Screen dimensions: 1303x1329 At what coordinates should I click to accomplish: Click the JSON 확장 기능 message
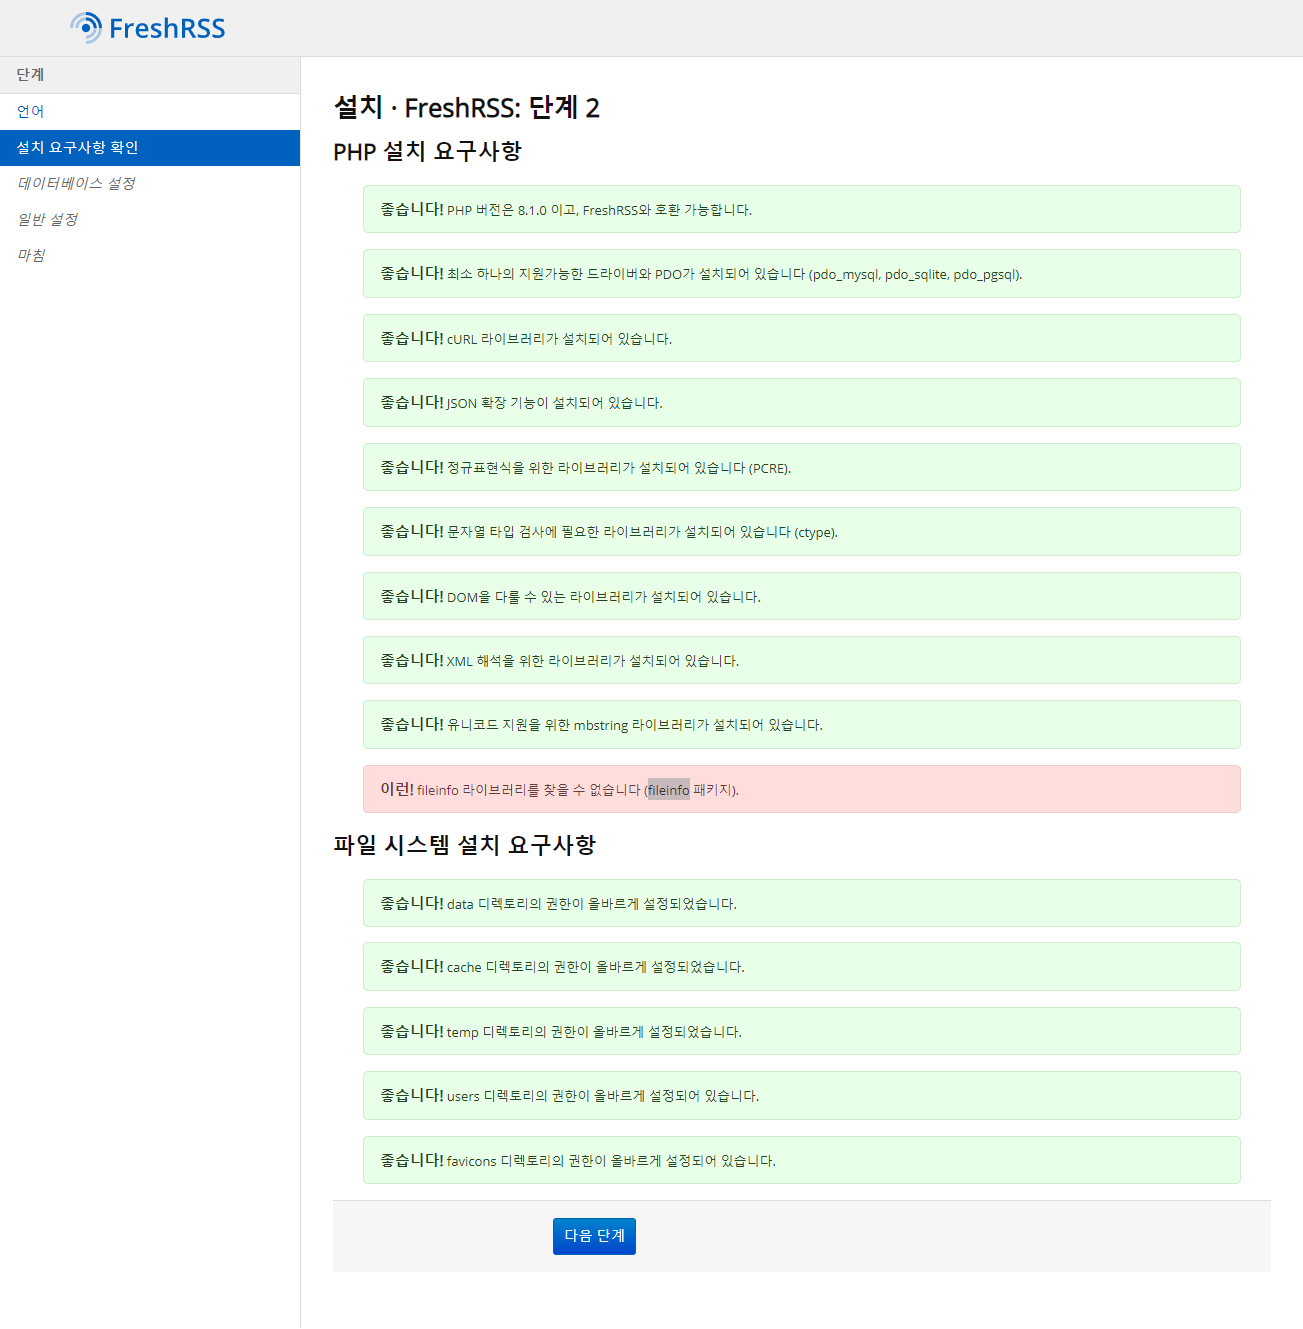[x=802, y=403]
